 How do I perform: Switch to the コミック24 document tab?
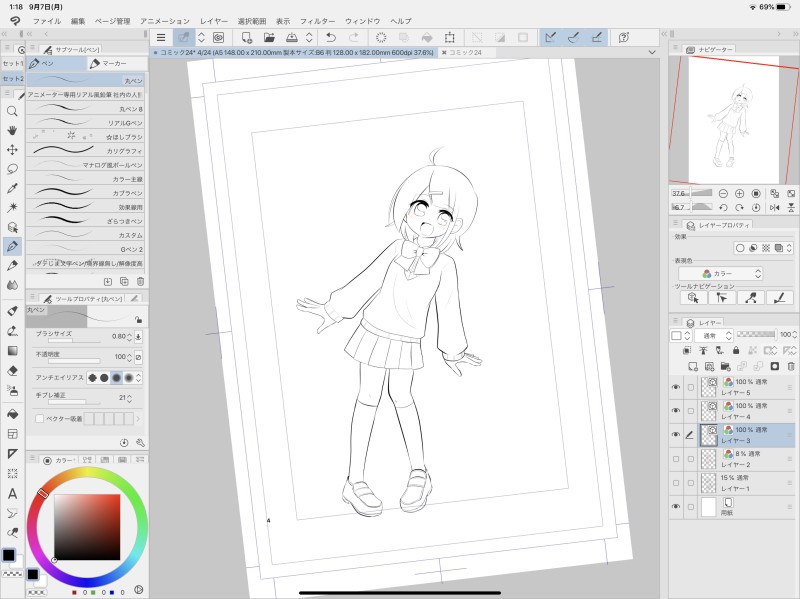[x=464, y=51]
